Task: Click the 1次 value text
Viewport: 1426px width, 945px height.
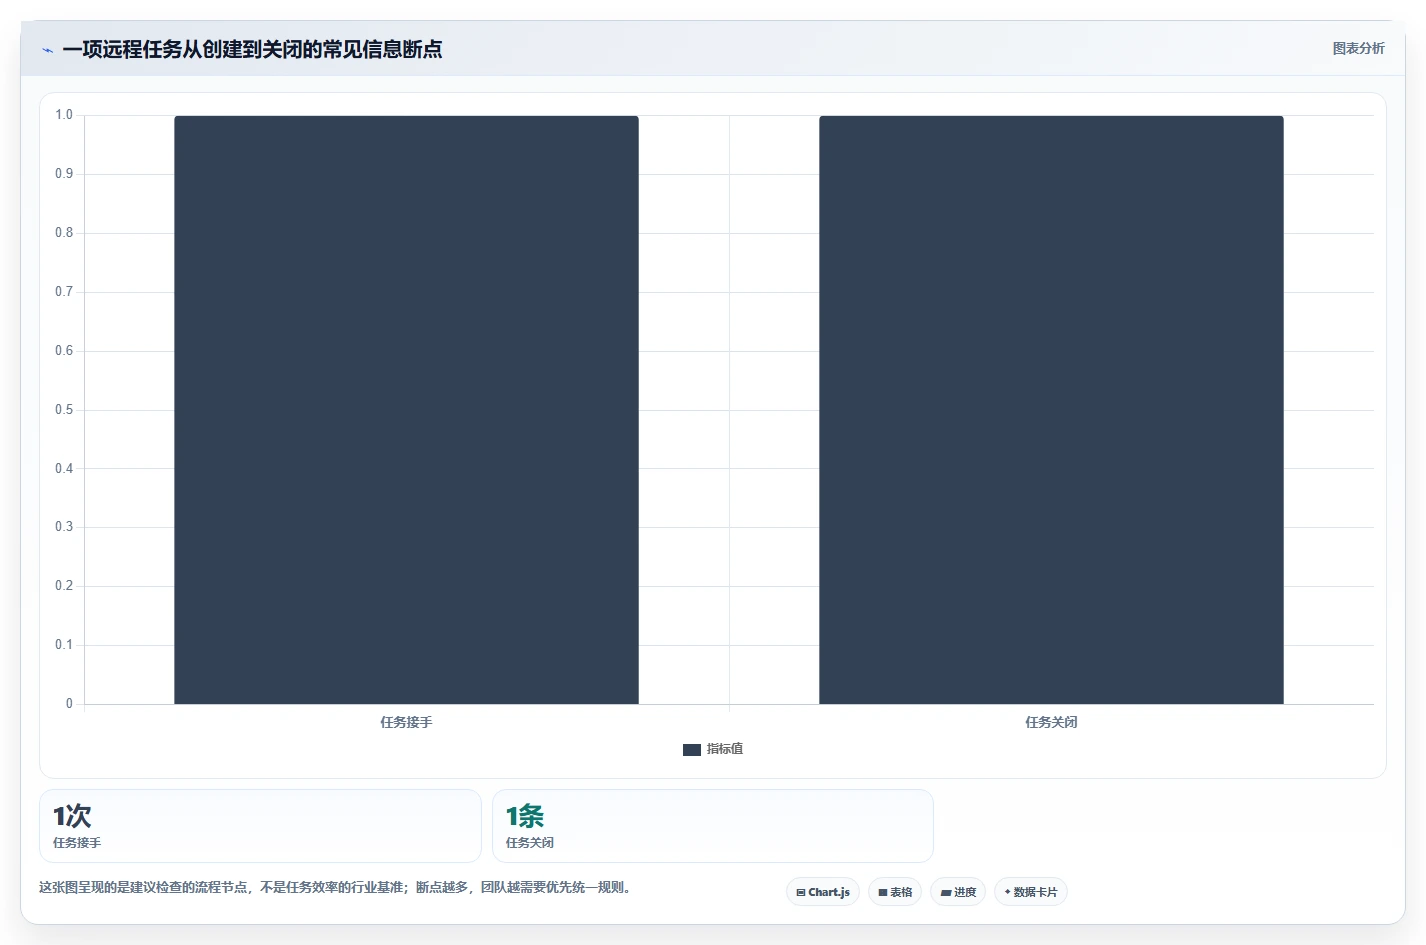Action: [x=72, y=816]
